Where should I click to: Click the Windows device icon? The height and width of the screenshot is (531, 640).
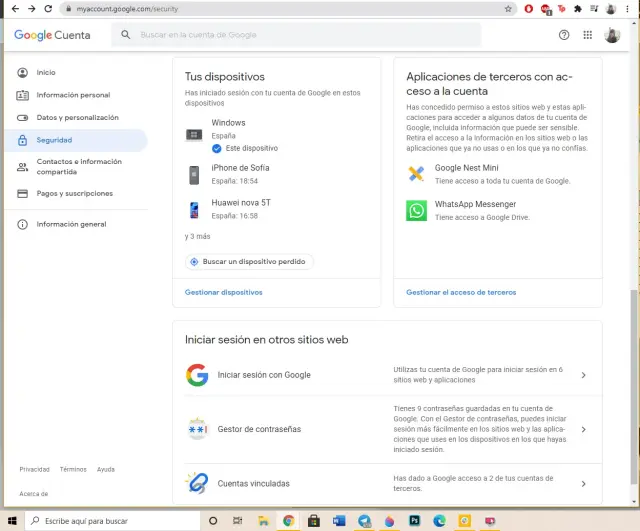coord(194,134)
